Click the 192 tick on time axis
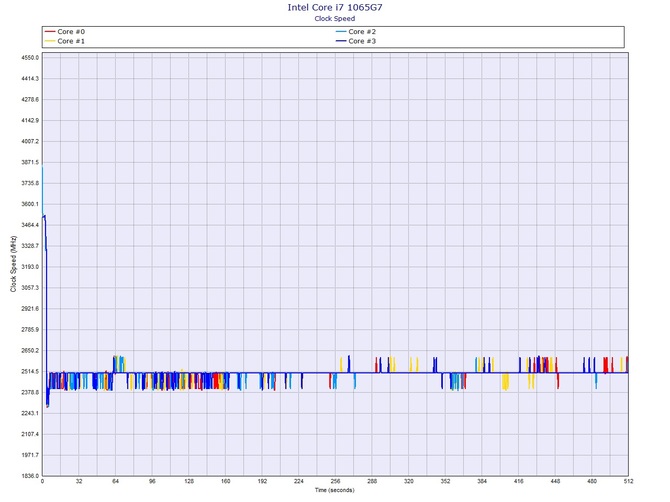The image size is (670, 502). 262,481
